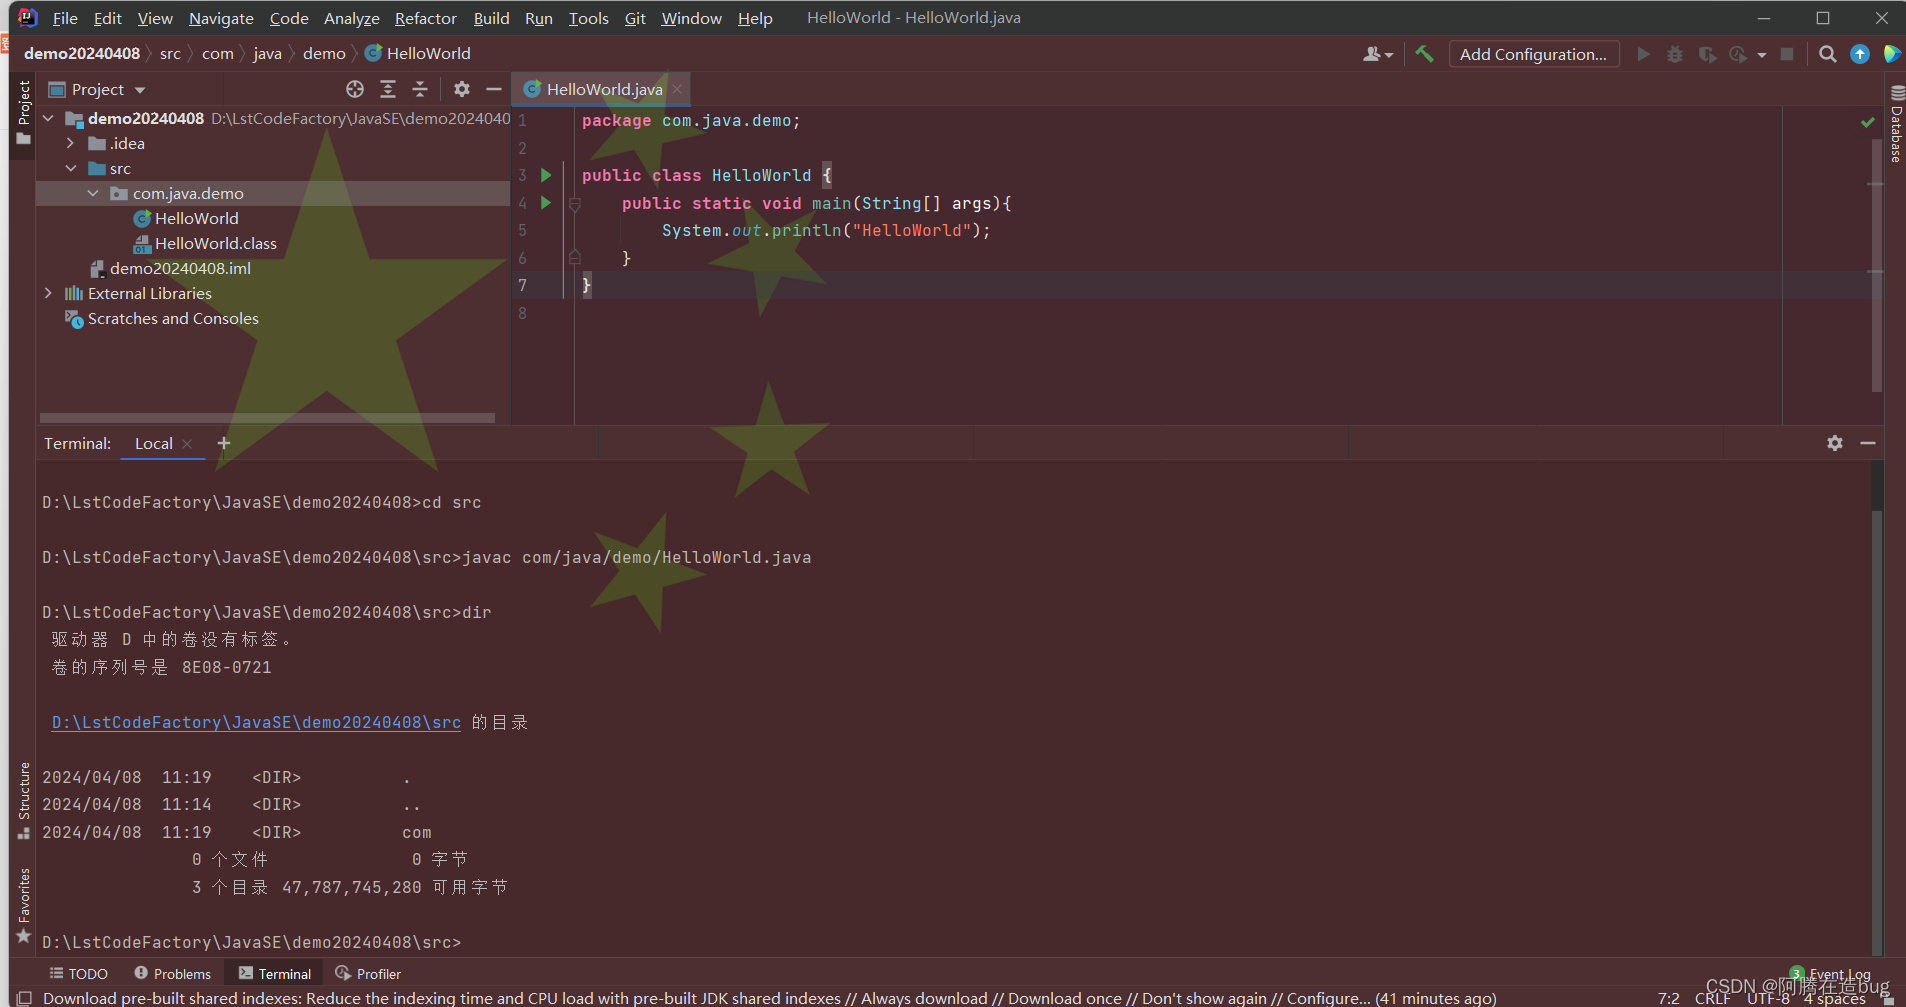This screenshot has width=1906, height=1007.
Task: Open the Event Log
Action: (x=1830, y=974)
